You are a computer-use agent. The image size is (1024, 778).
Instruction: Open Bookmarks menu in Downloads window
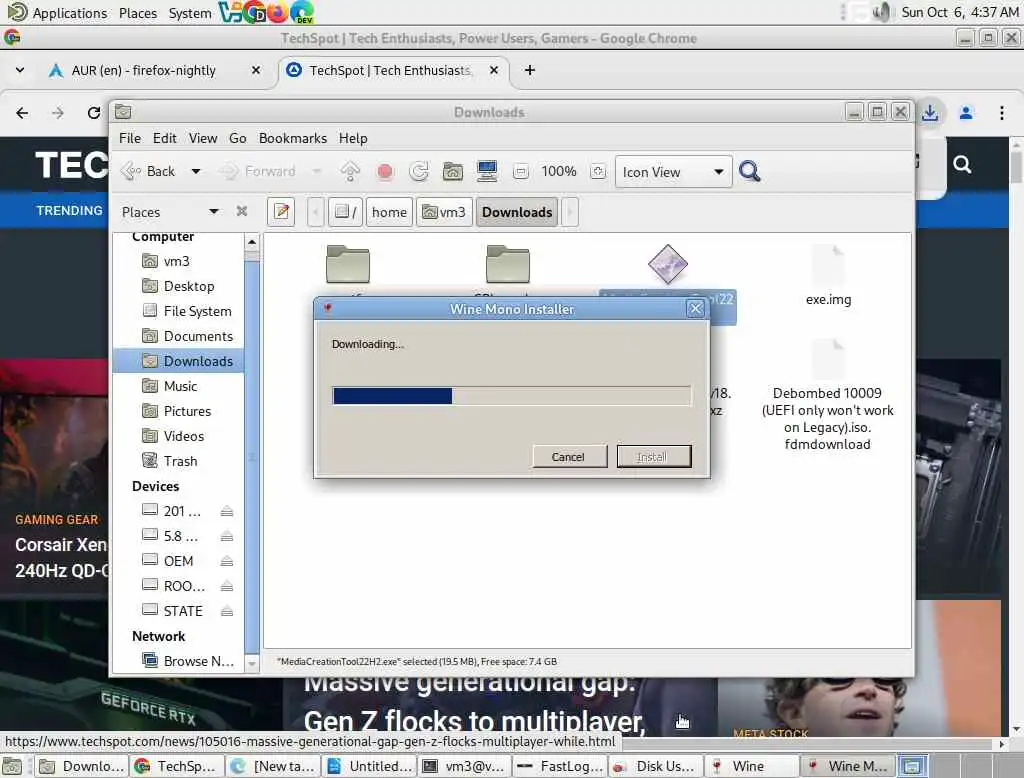coord(293,138)
